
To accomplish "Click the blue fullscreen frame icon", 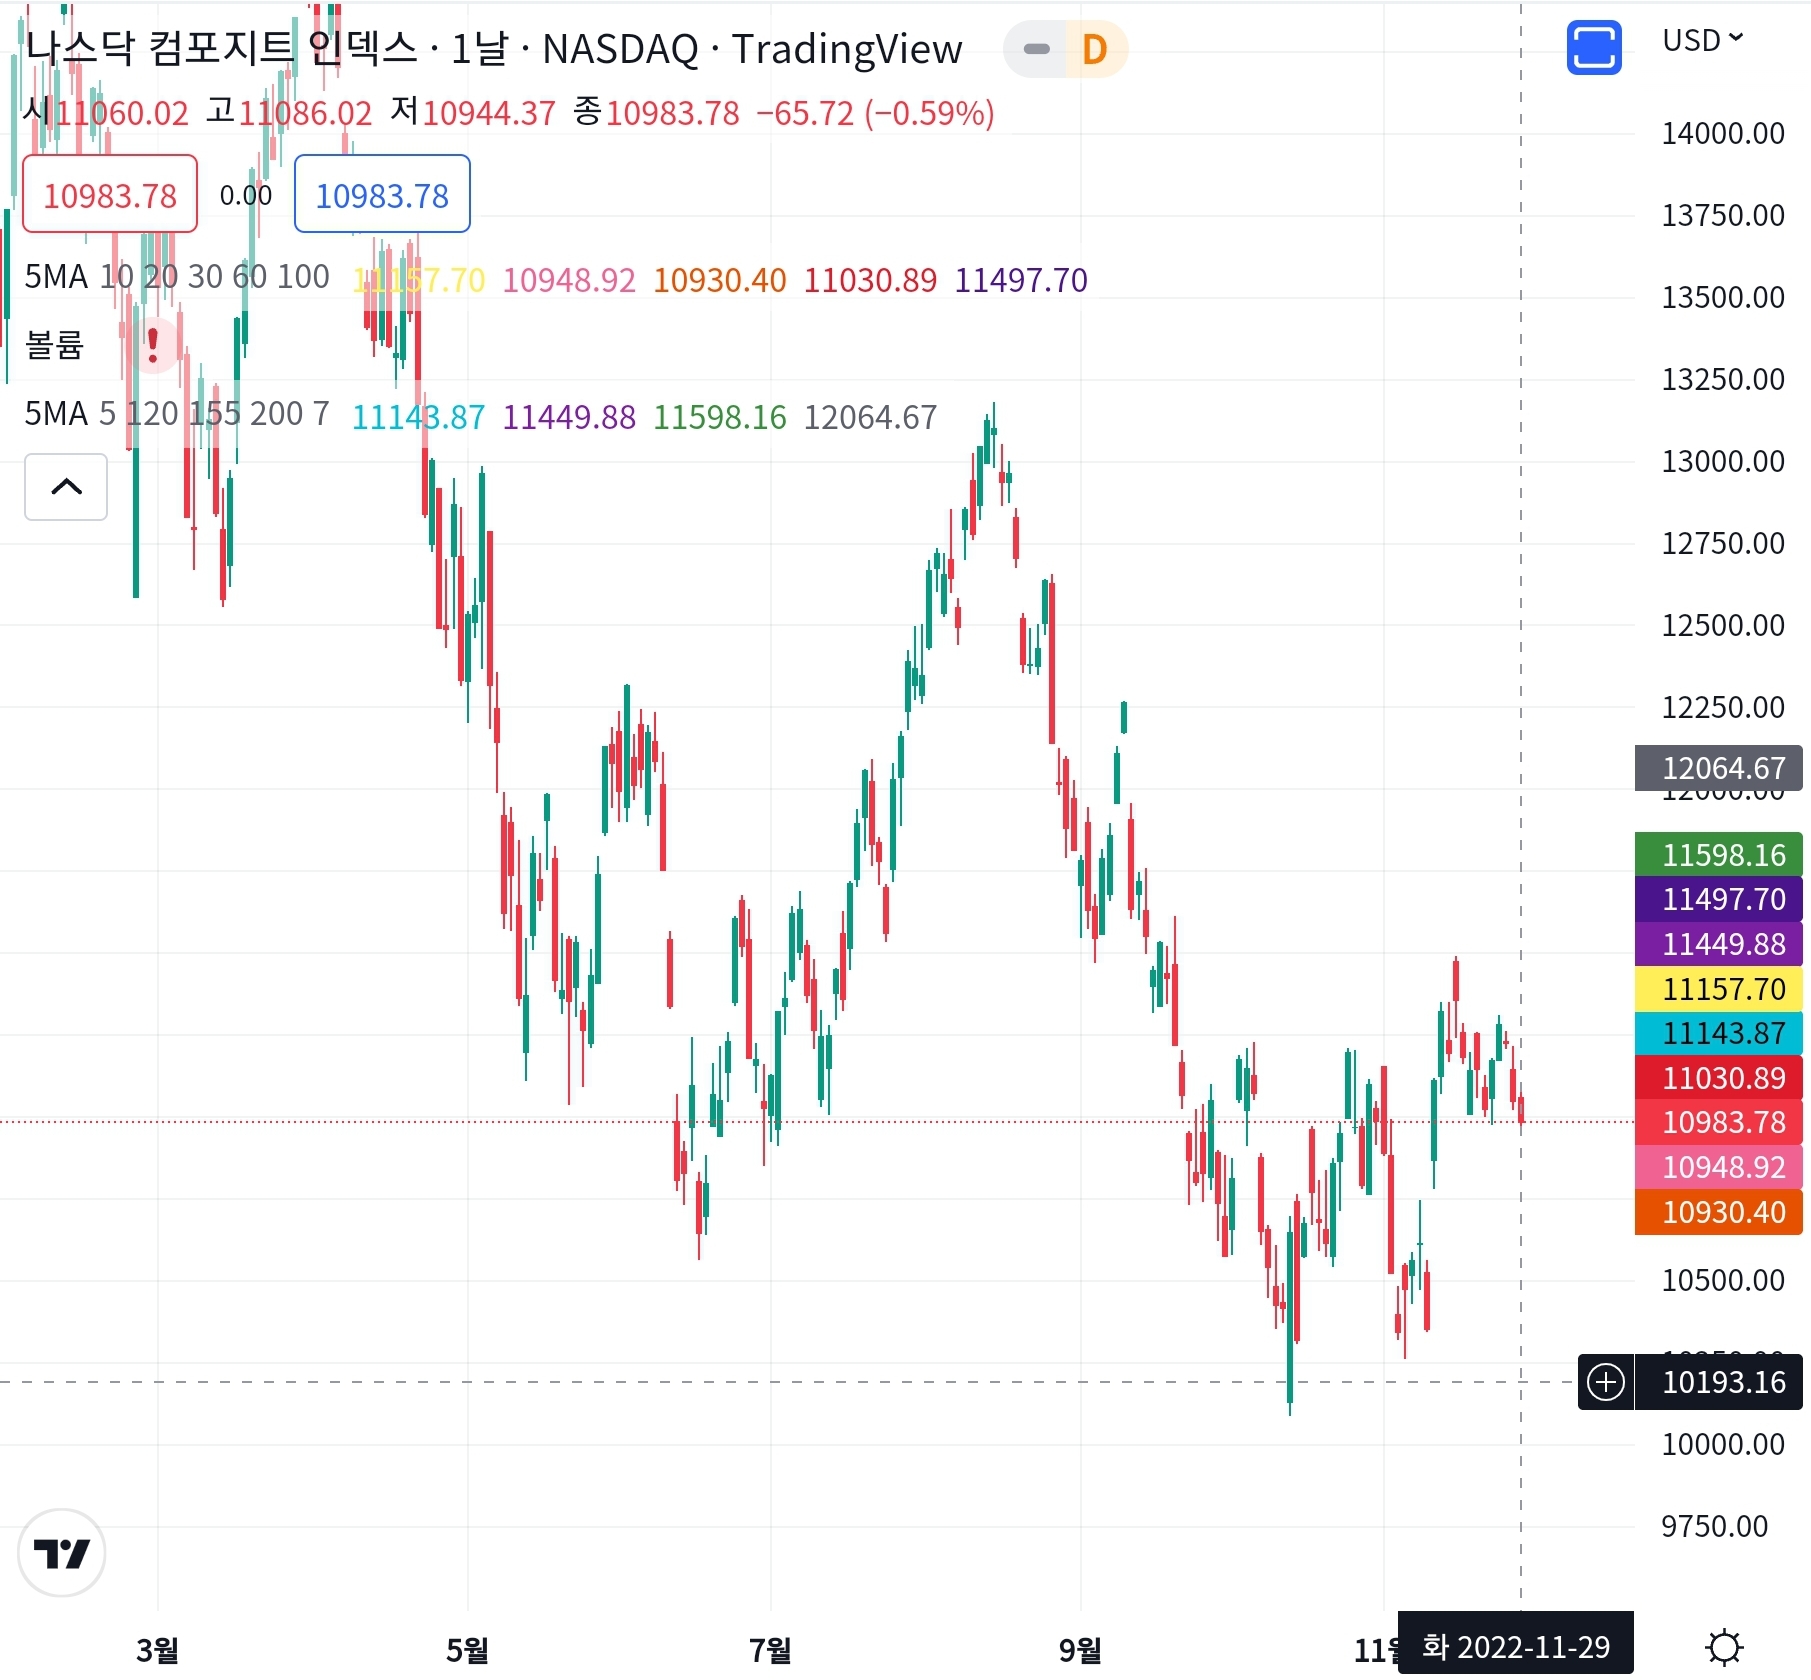I will [1593, 48].
